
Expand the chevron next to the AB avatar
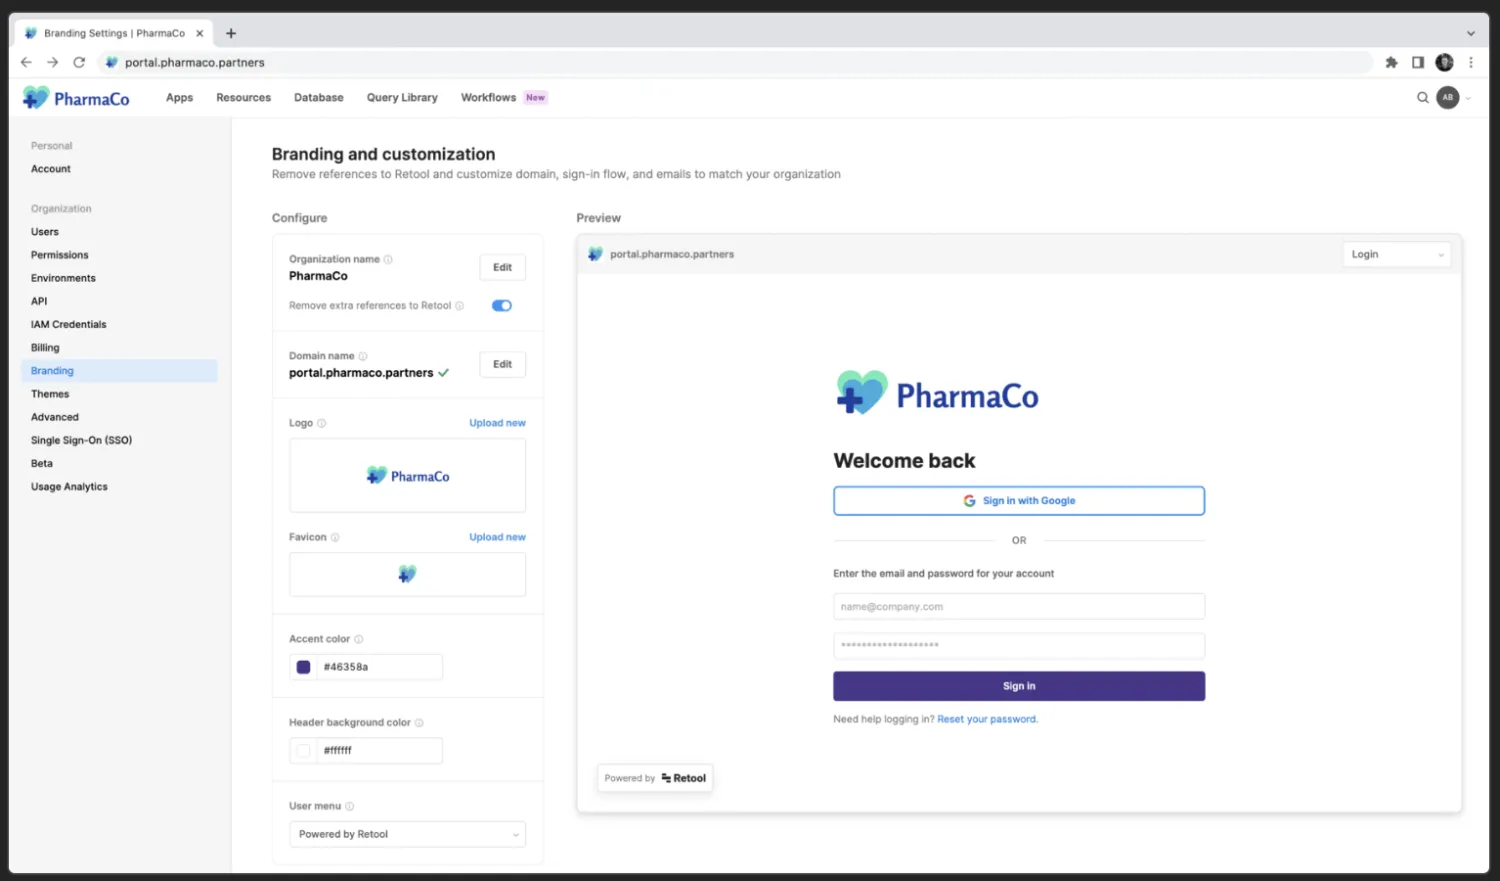1468,98
